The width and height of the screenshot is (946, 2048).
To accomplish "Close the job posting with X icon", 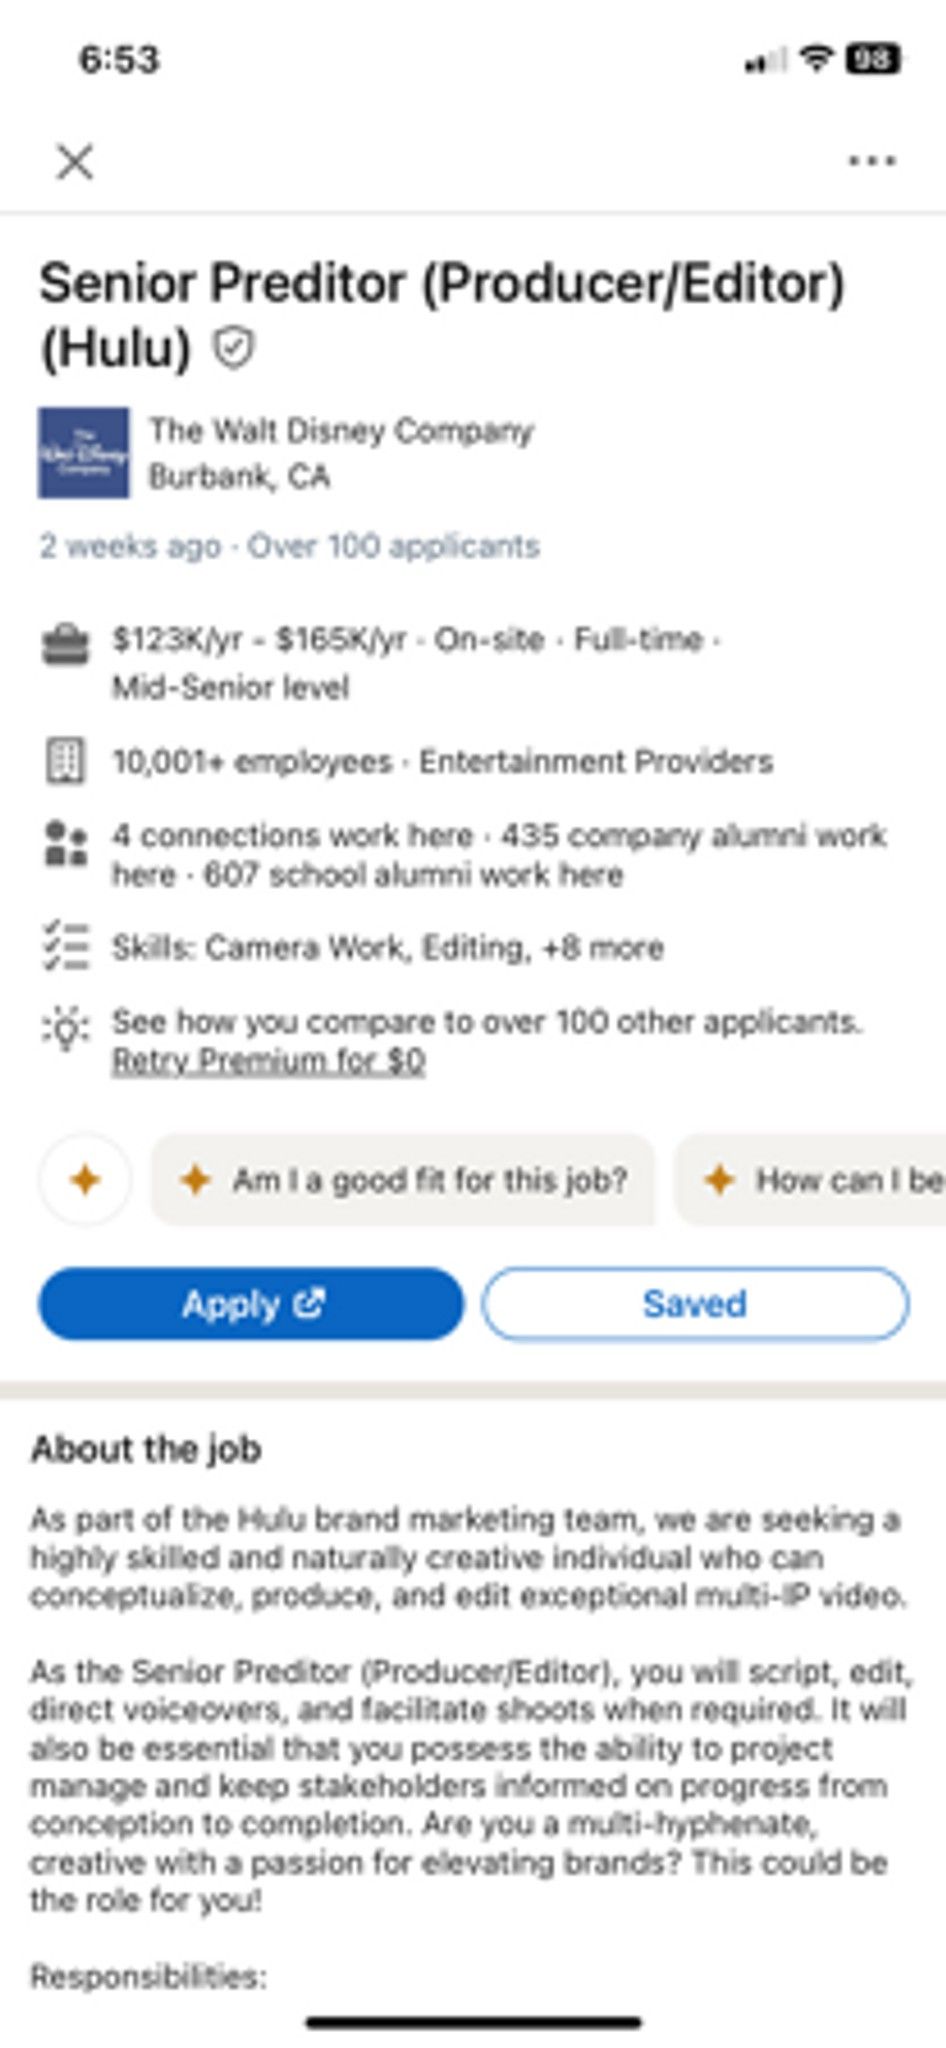I will [x=75, y=161].
